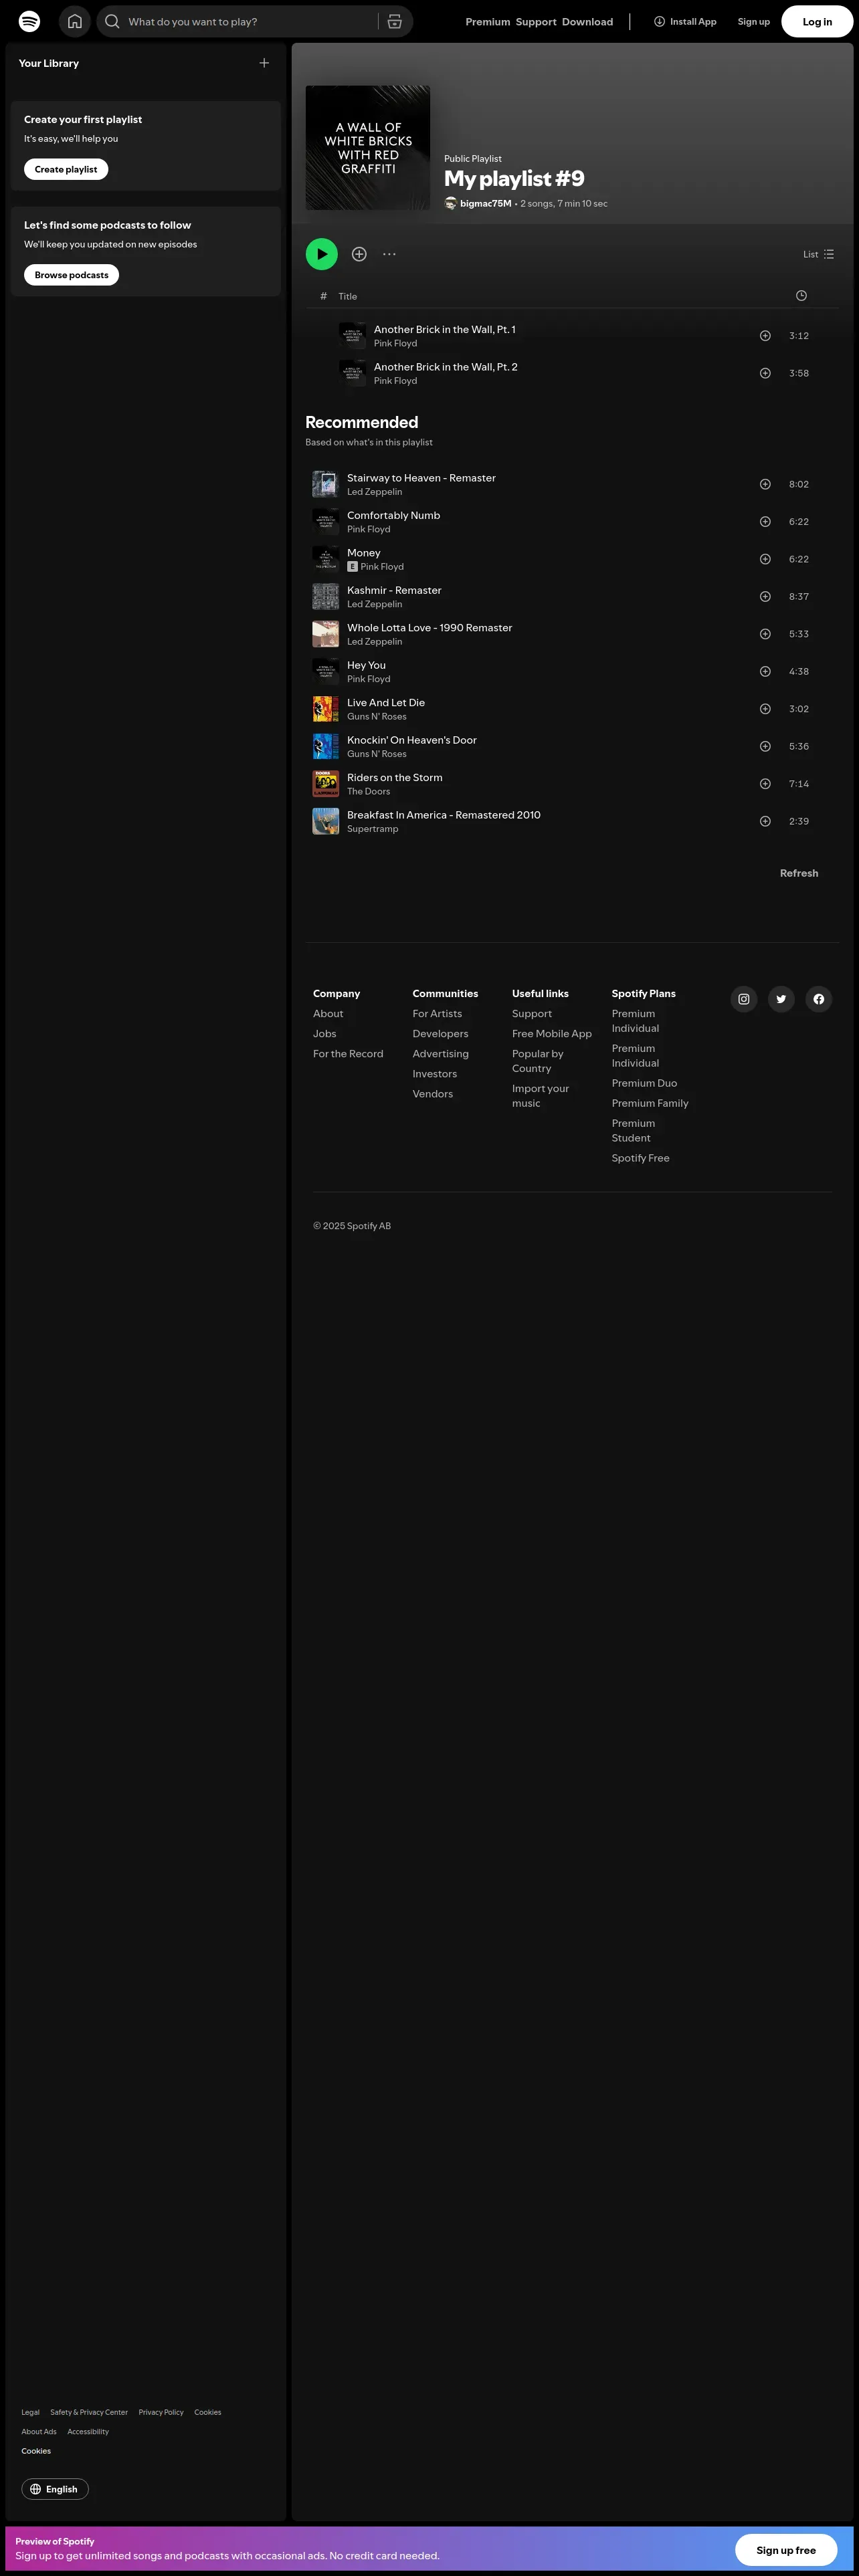Image resolution: width=859 pixels, height=2576 pixels.
Task: Click the Create playlist button
Action: point(66,169)
